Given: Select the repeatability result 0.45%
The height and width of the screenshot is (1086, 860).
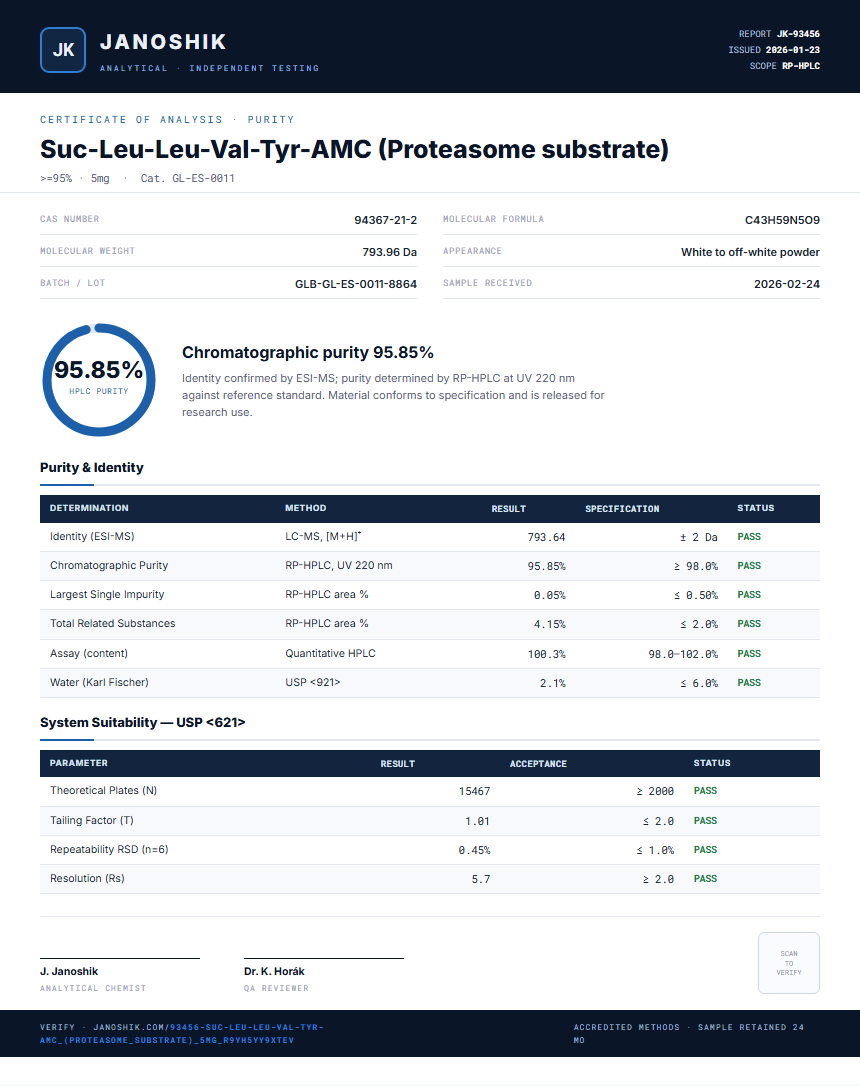Looking at the screenshot, I should 474,851.
